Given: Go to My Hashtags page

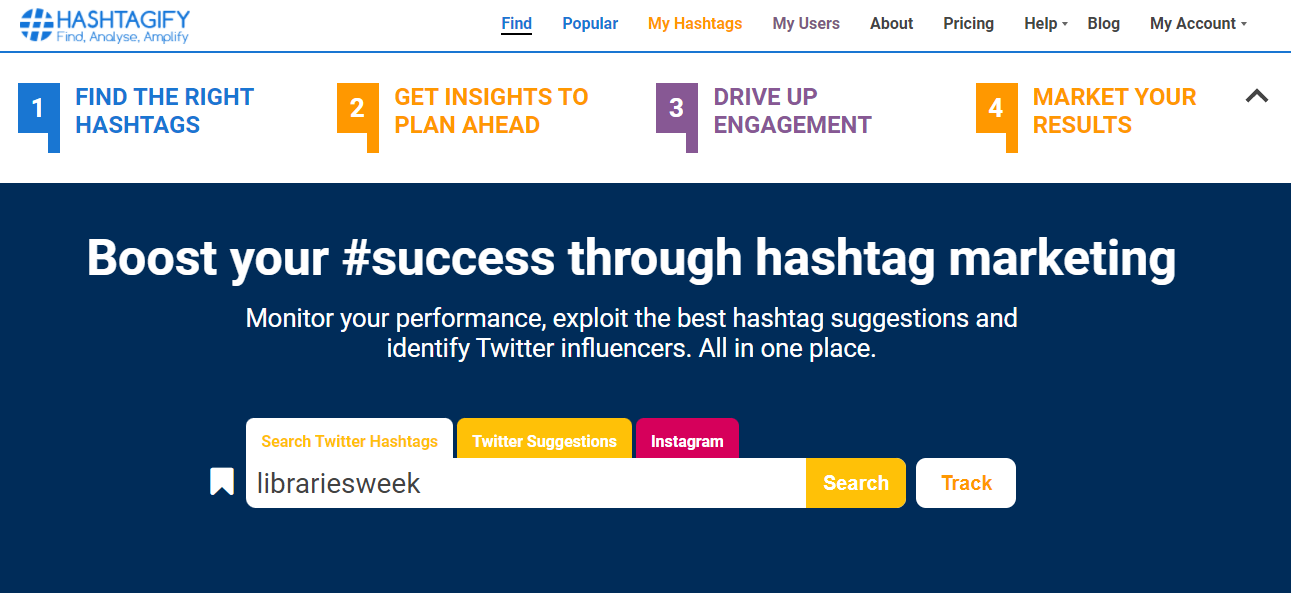Looking at the screenshot, I should [695, 24].
